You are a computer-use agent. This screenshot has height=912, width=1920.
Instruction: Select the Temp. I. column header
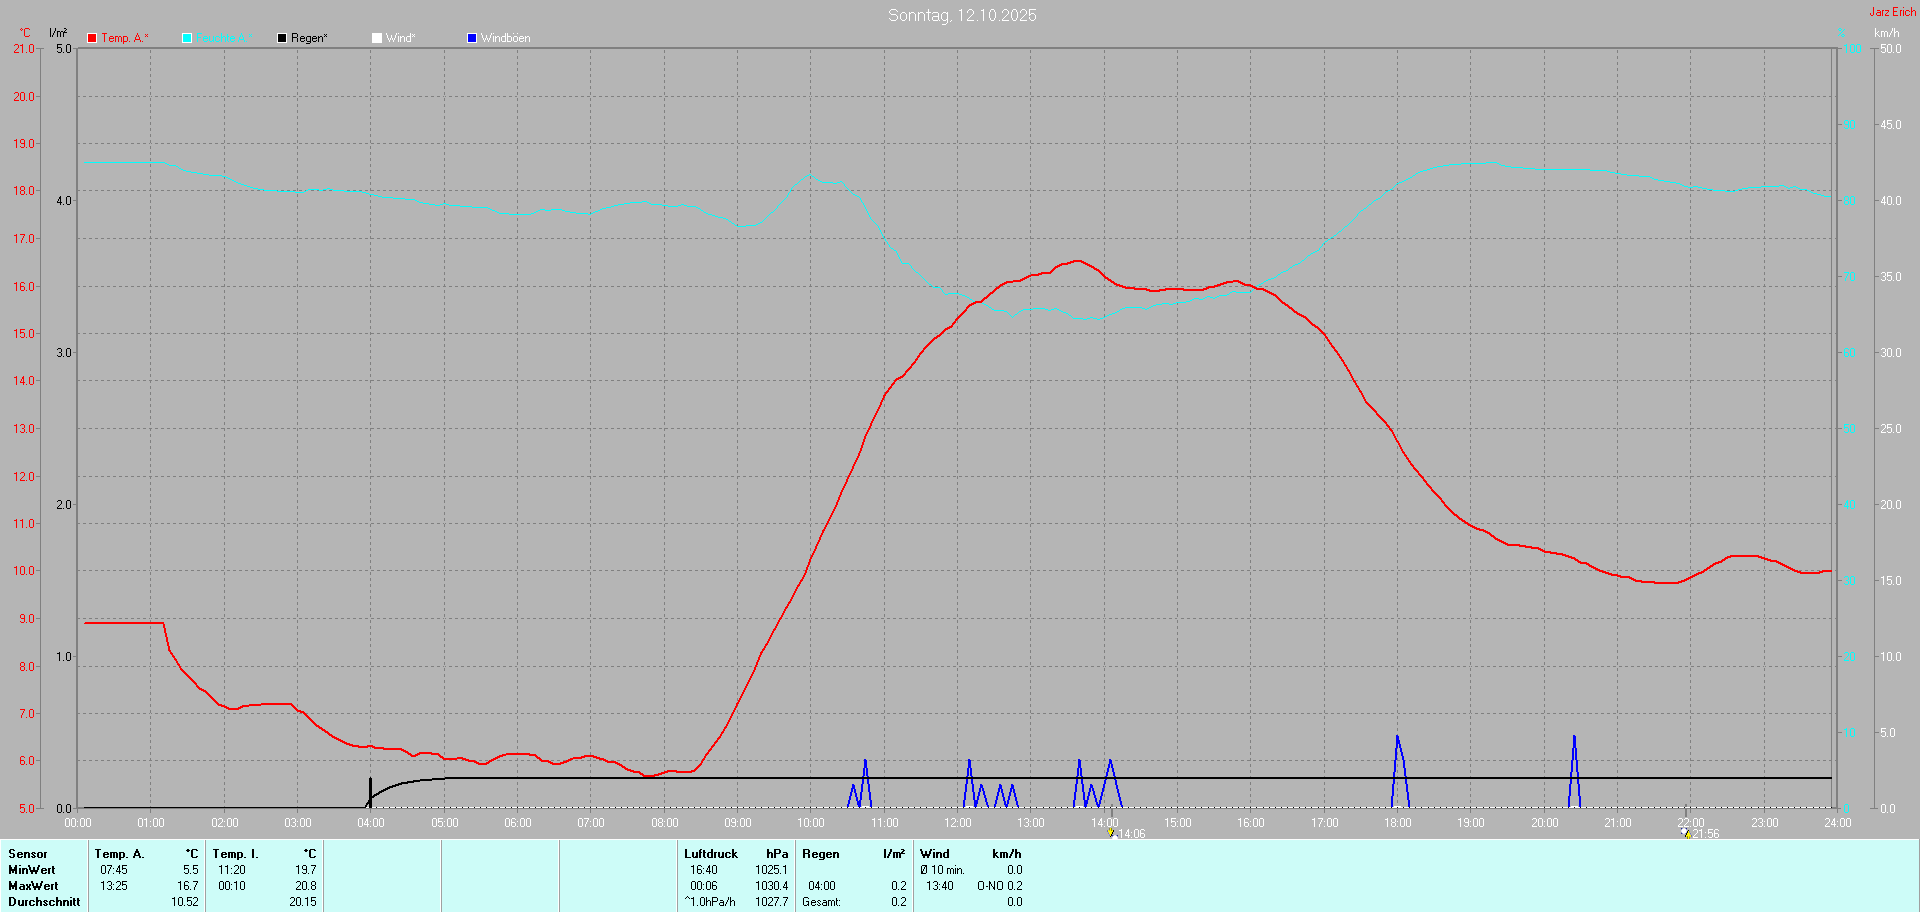235,854
